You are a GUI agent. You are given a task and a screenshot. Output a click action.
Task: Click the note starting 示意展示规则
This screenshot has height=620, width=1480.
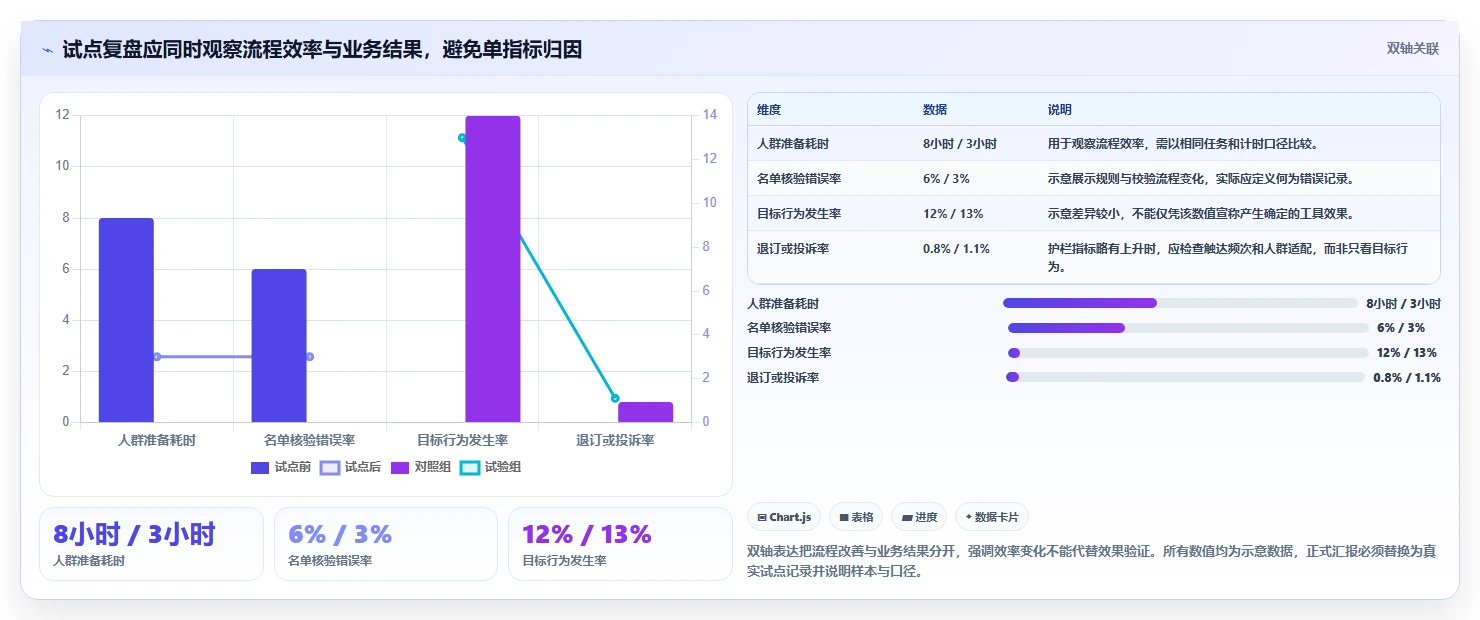1201,179
